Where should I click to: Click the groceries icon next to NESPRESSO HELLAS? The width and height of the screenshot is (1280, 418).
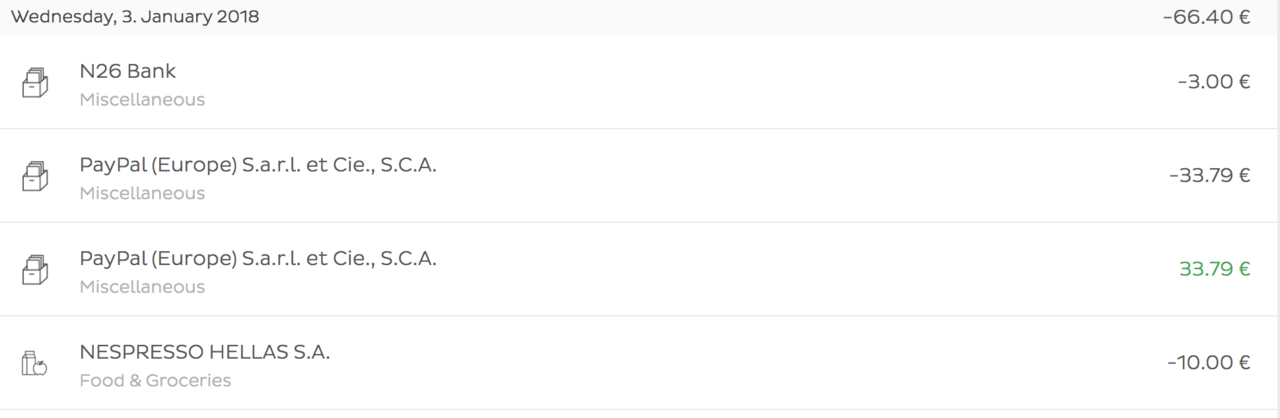coord(35,363)
